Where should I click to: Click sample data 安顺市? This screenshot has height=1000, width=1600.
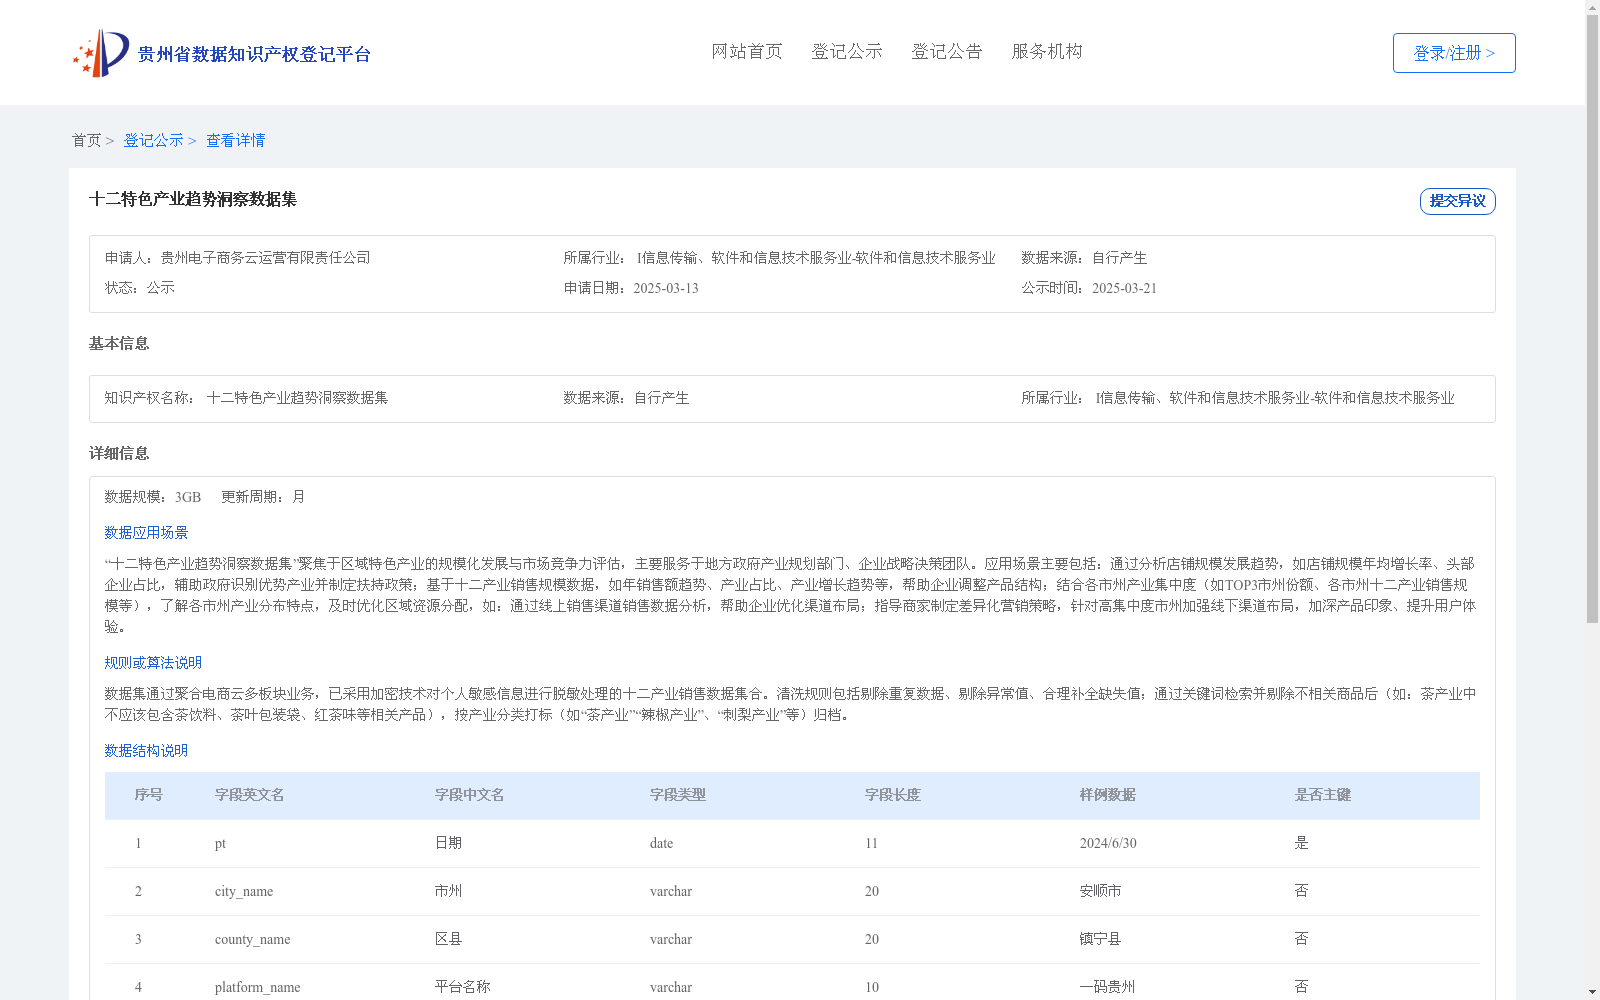tap(1101, 891)
